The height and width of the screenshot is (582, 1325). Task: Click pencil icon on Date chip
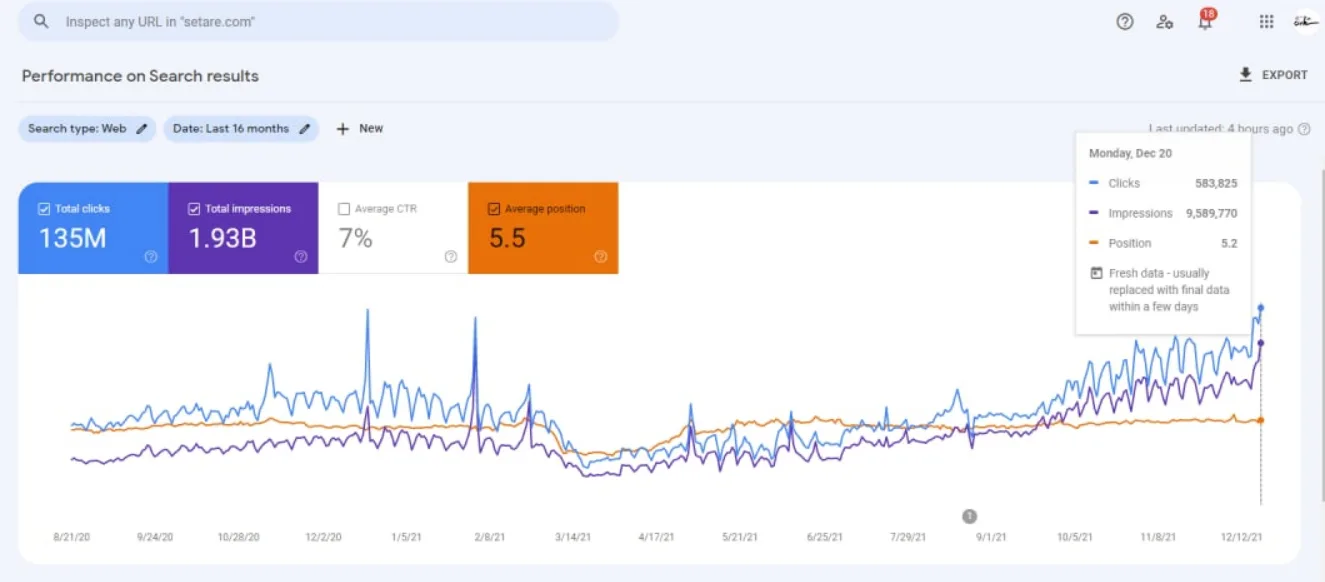click(x=305, y=129)
